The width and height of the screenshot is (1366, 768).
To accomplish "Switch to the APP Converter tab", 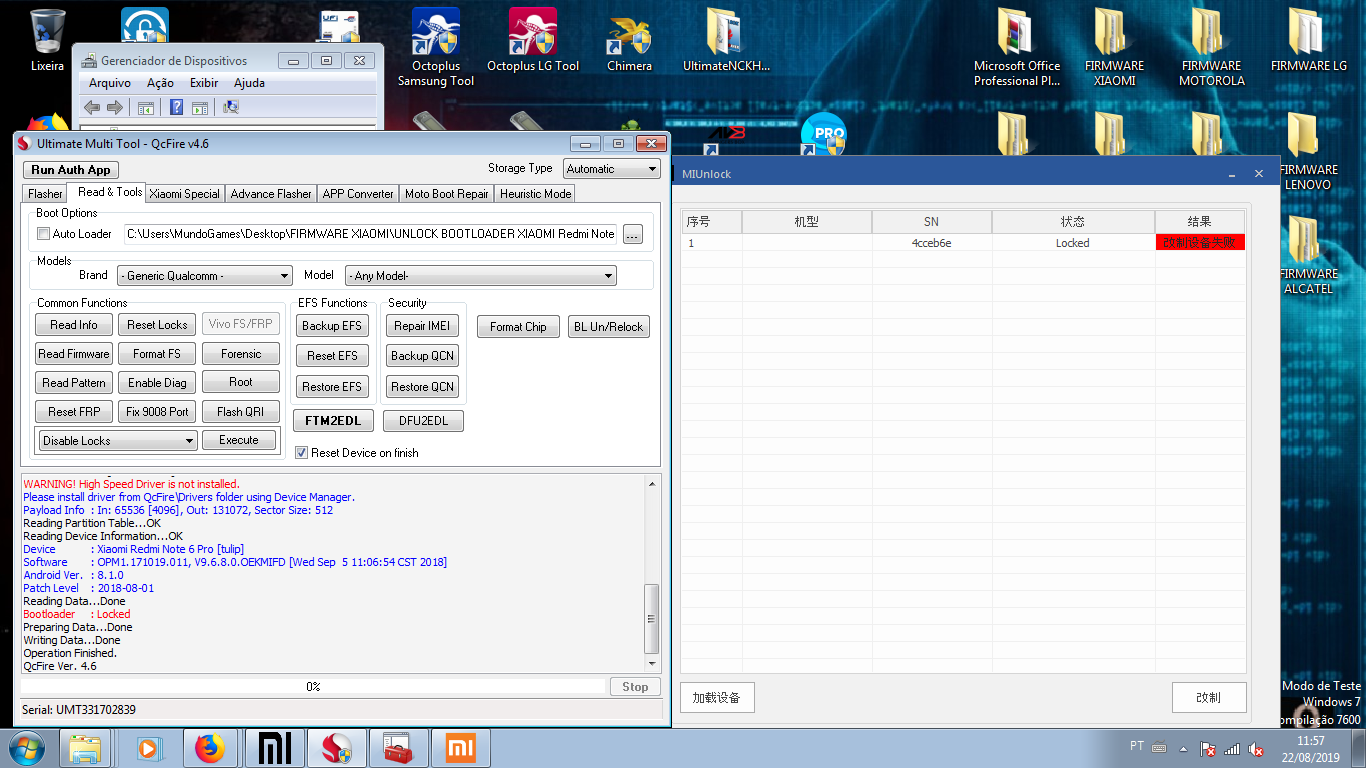I will (358, 194).
